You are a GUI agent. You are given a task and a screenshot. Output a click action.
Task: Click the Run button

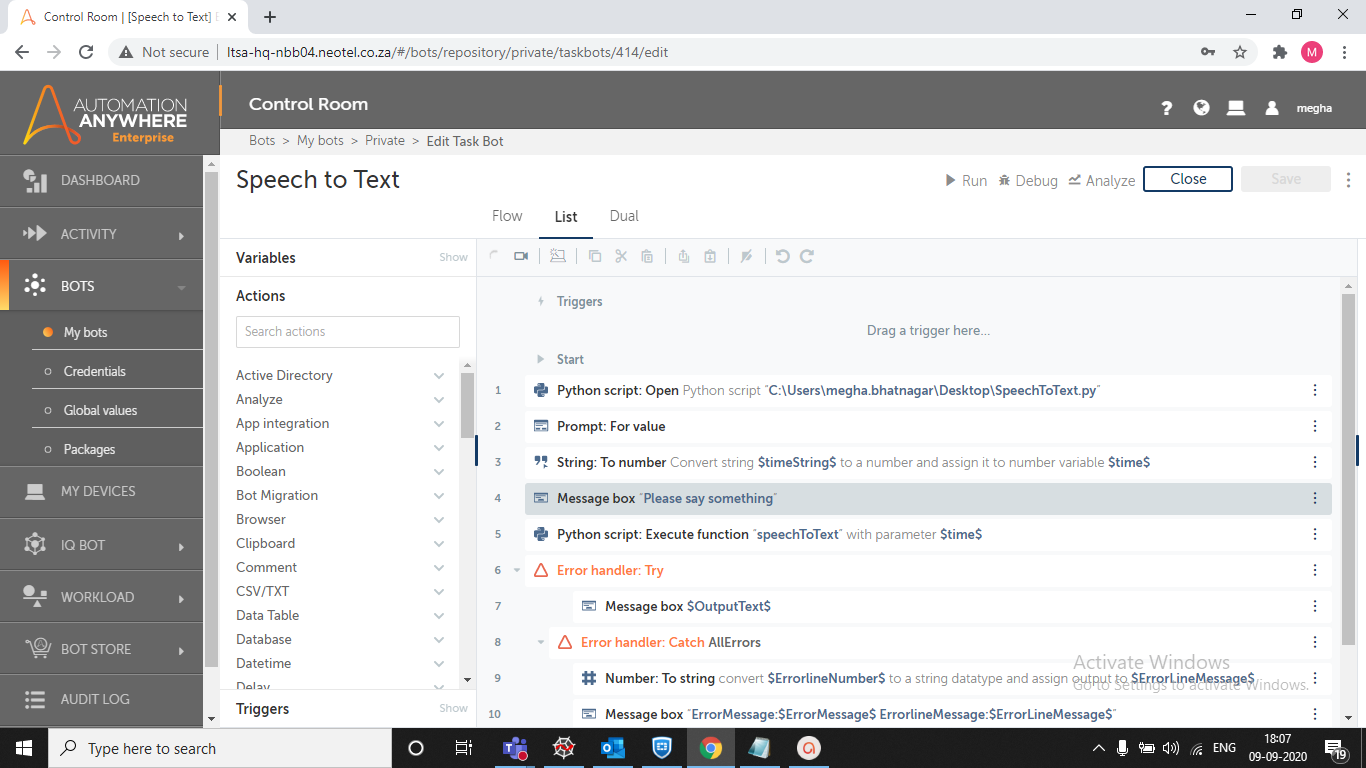click(x=966, y=180)
